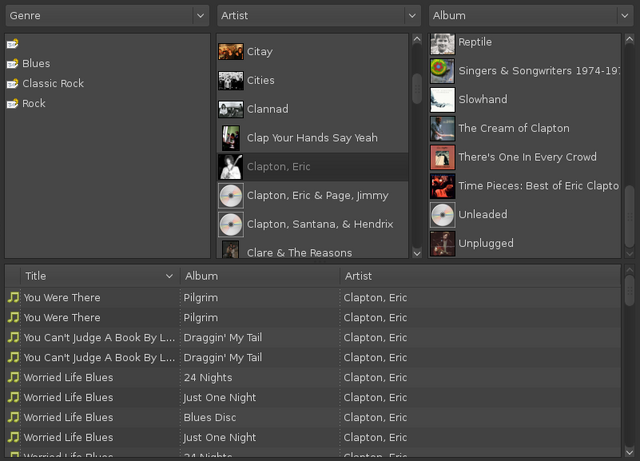
Task: Click the unnamed genre tag icon
Action: click(13, 43)
